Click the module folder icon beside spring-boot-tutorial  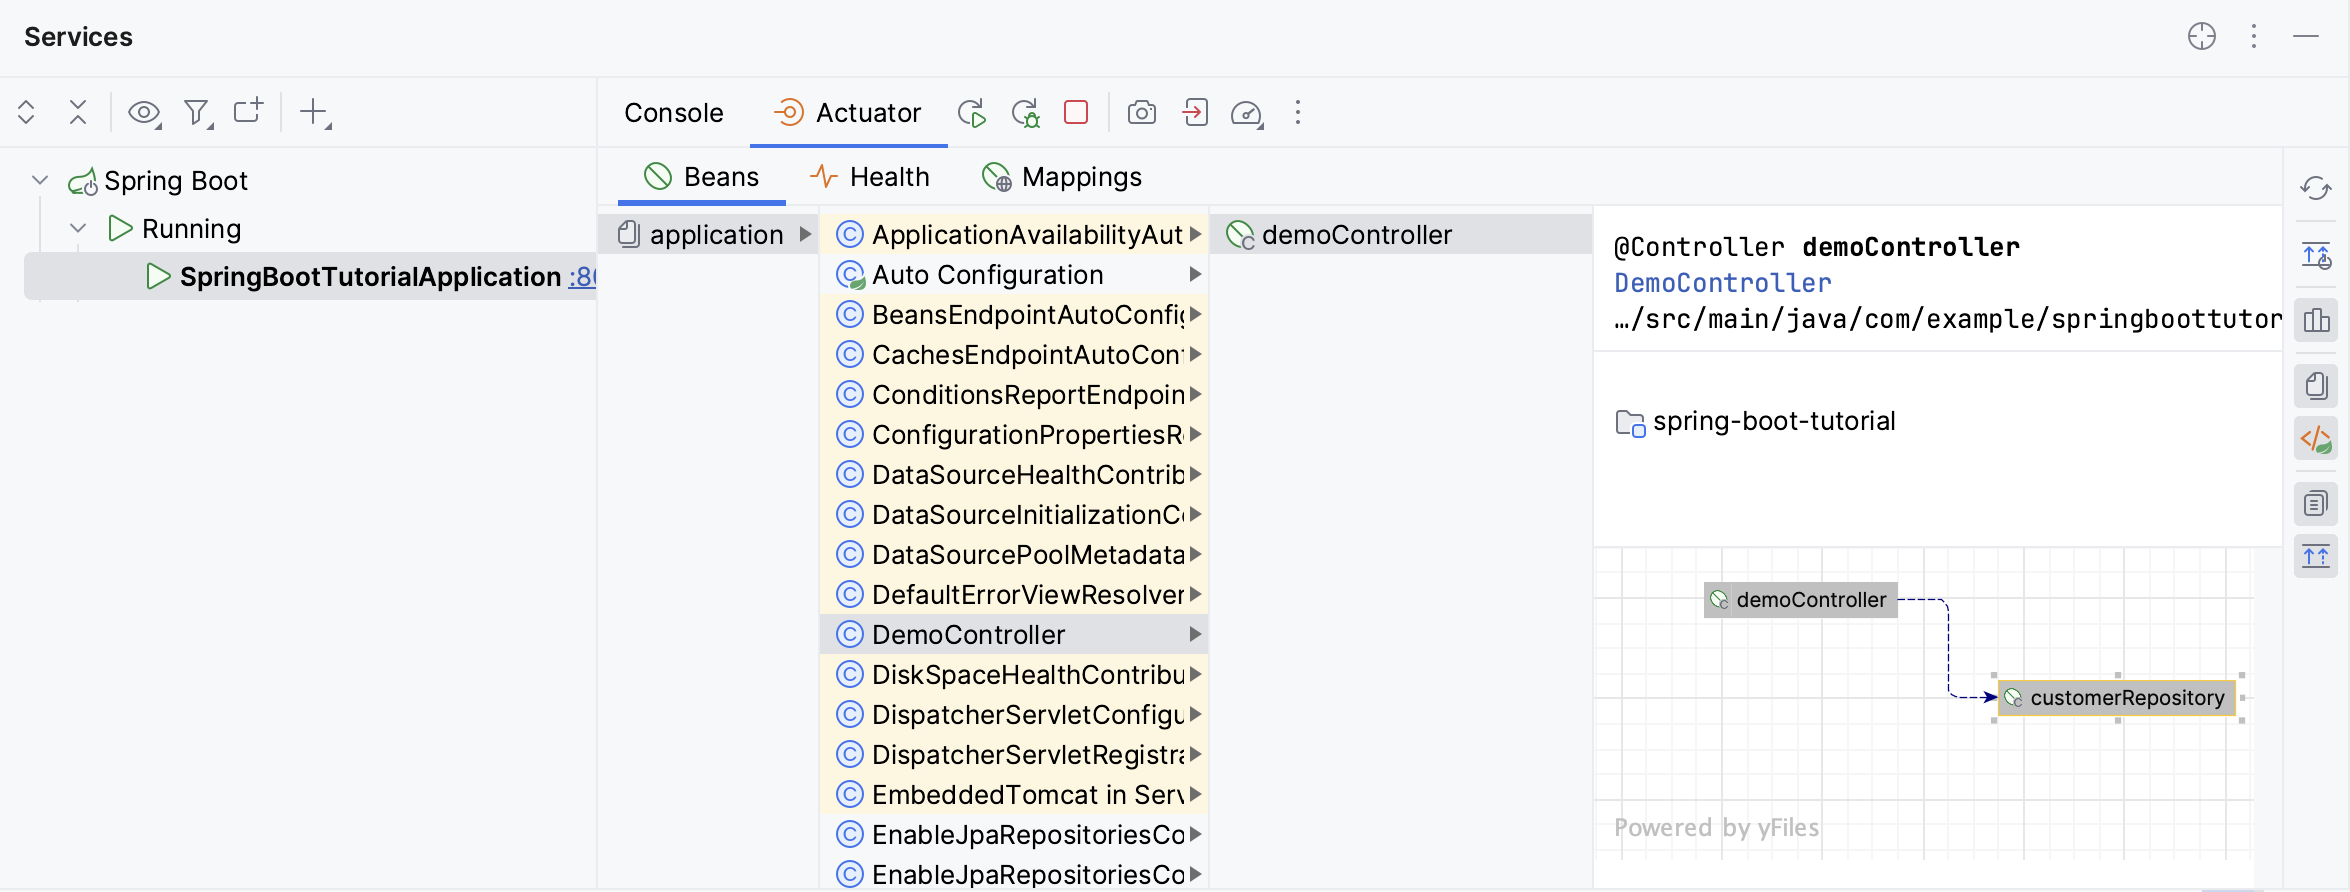coord(1630,422)
